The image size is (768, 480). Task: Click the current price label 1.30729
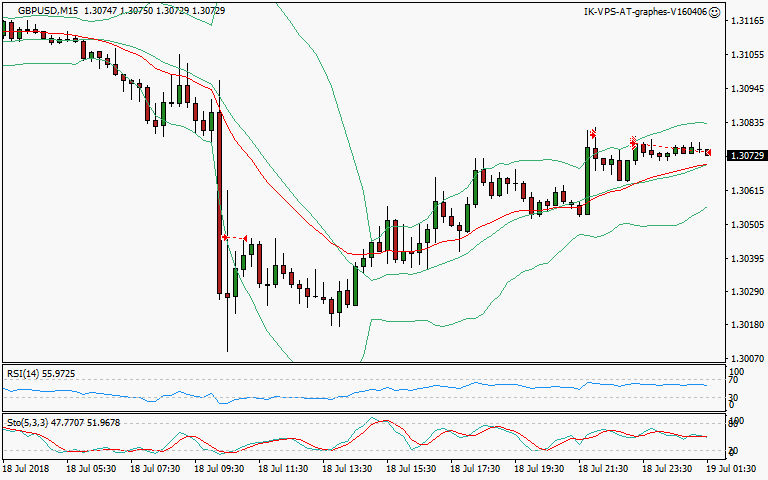[747, 156]
